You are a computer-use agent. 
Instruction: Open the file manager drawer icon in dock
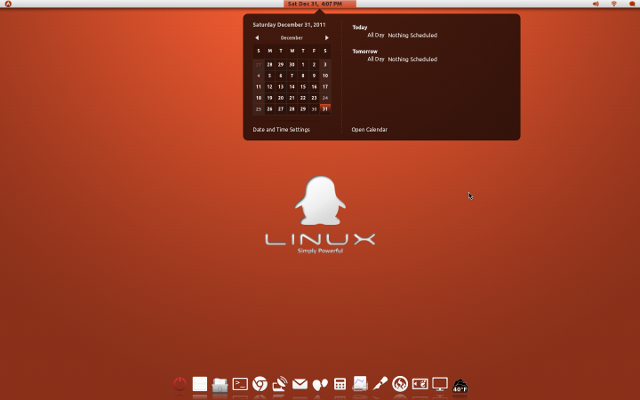(x=220, y=384)
